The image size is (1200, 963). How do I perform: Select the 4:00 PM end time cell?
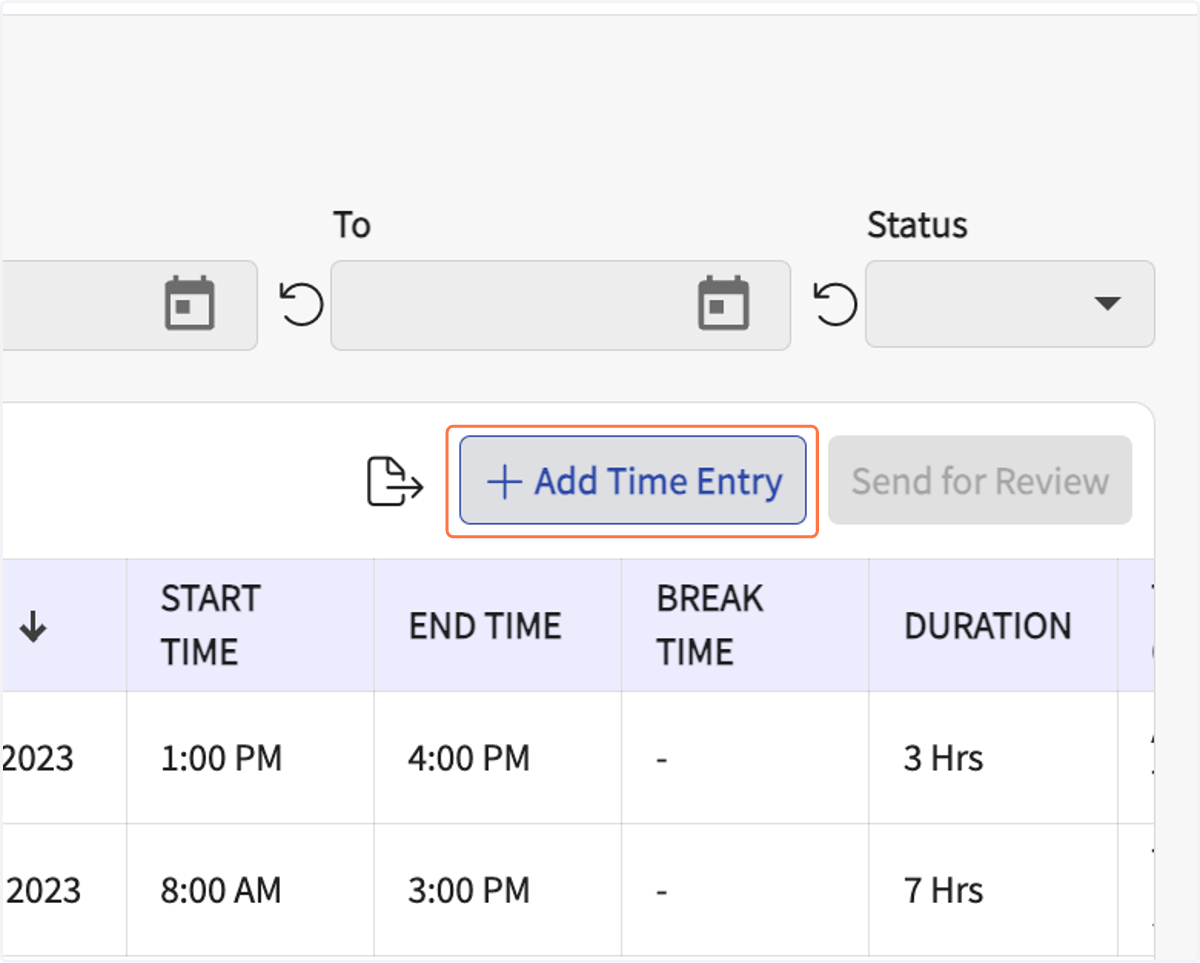pos(497,758)
